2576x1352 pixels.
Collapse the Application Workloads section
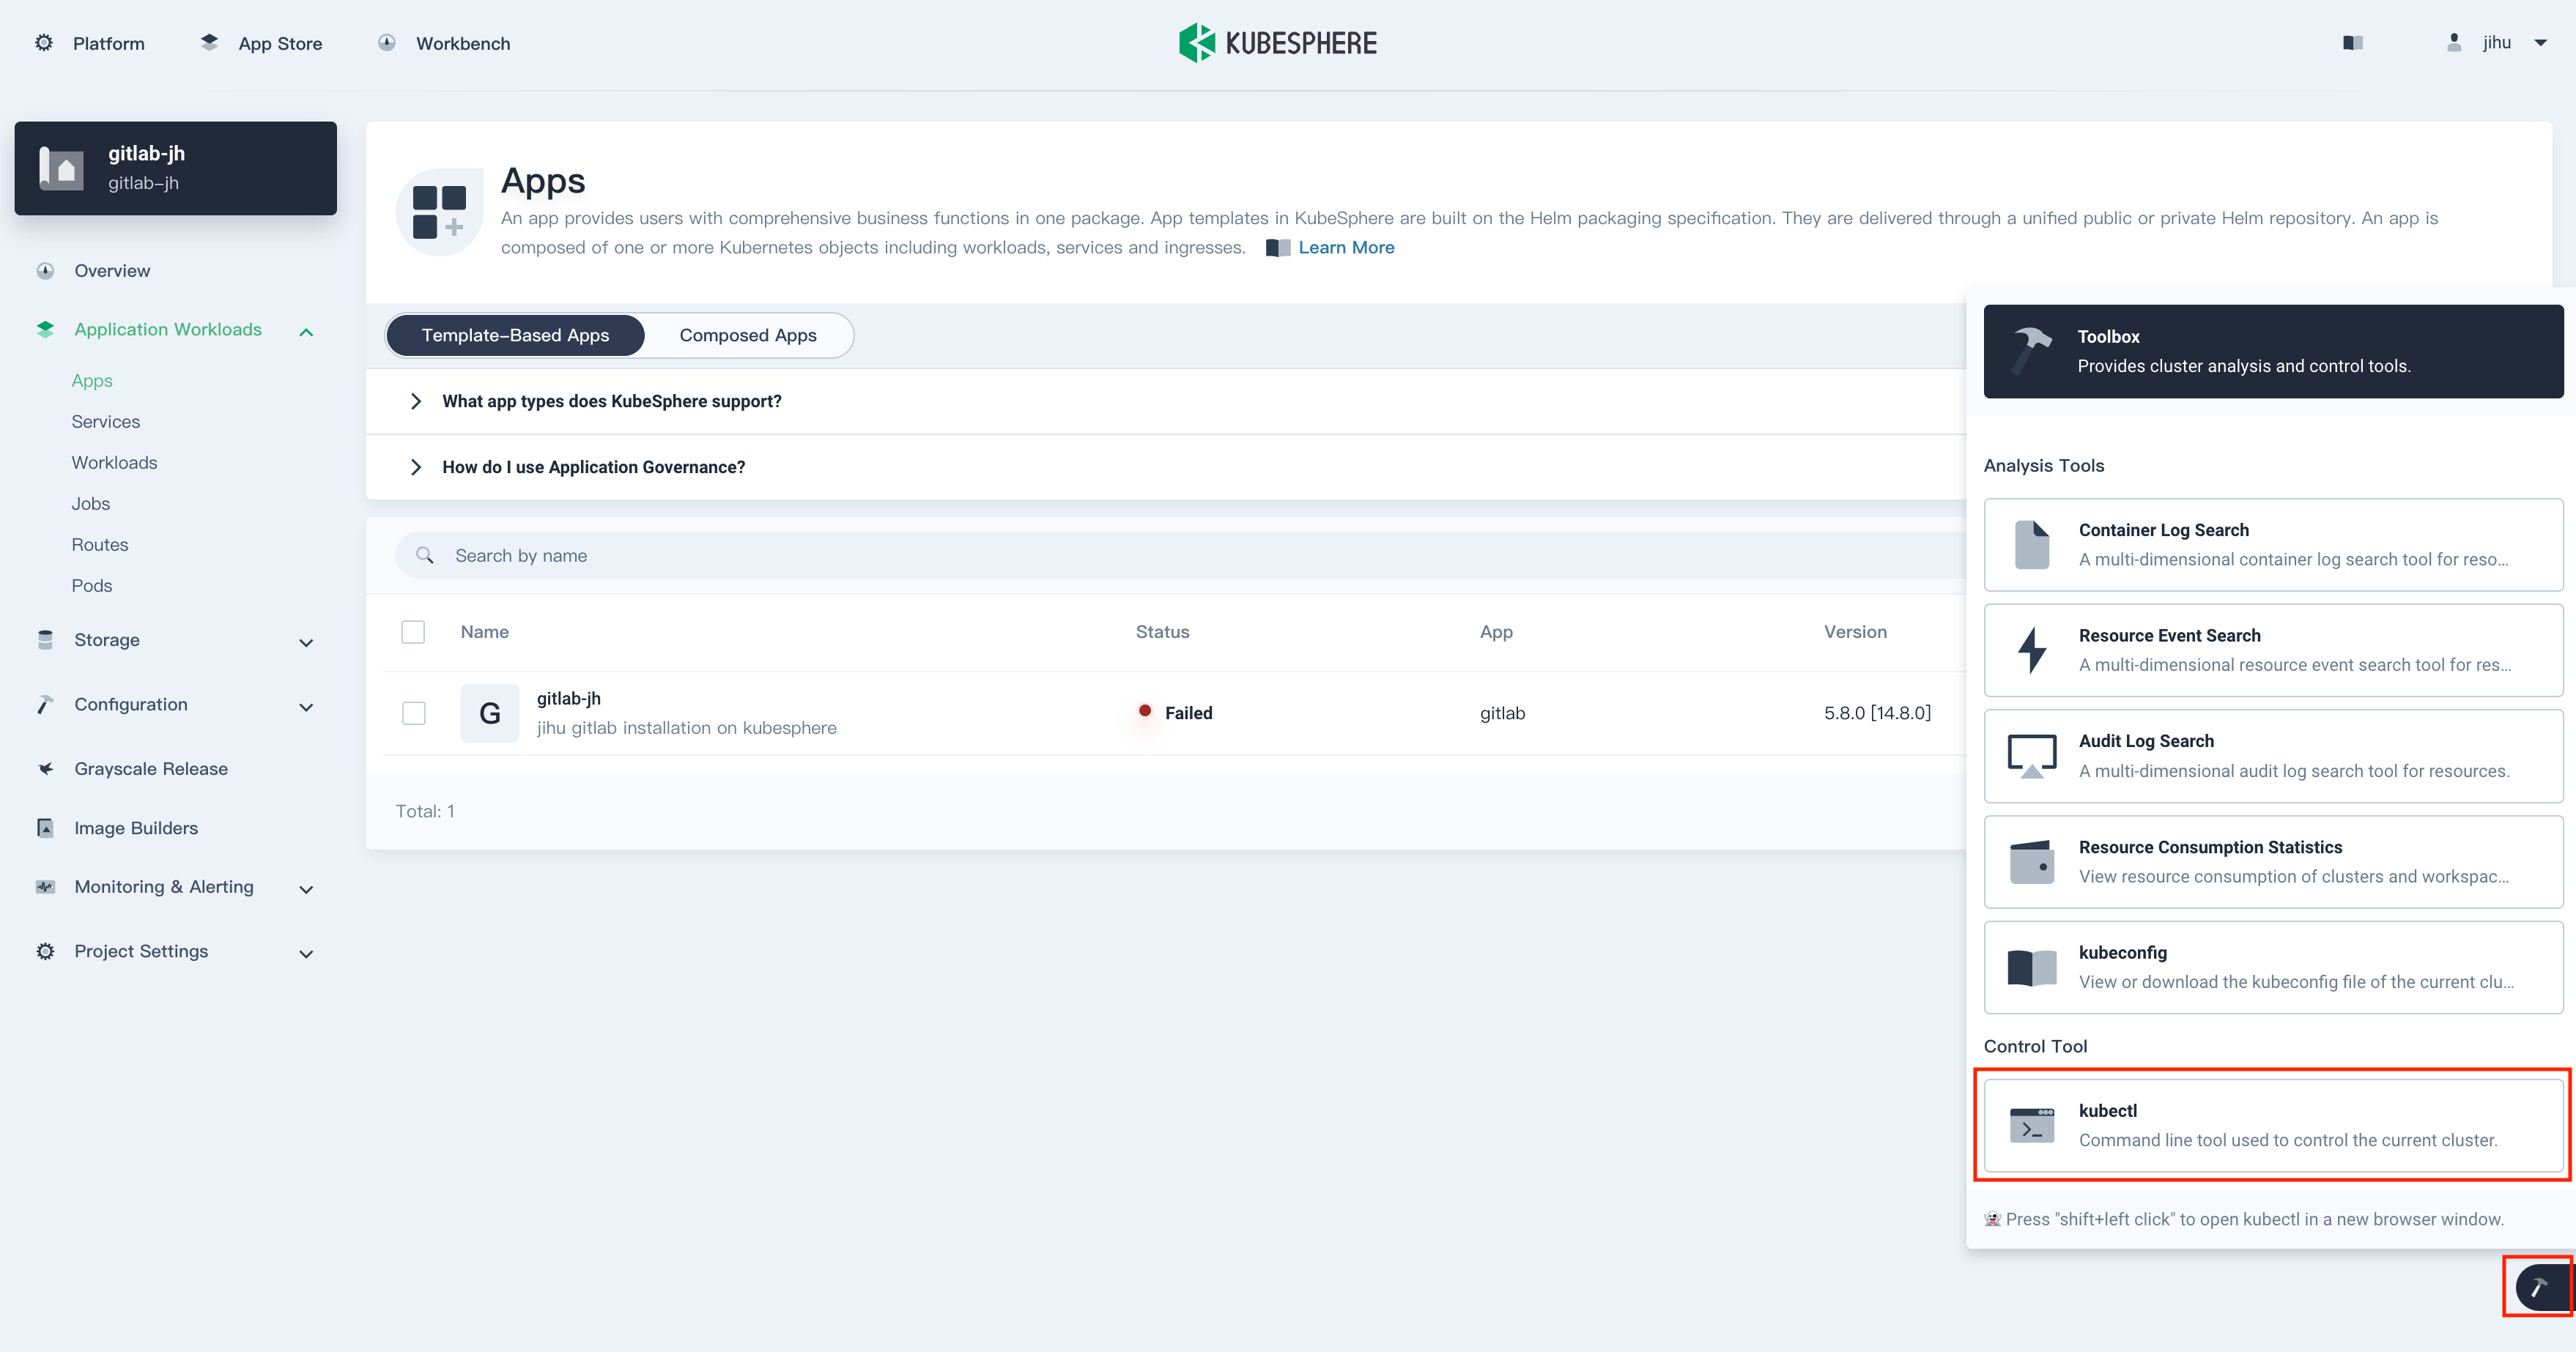(306, 332)
